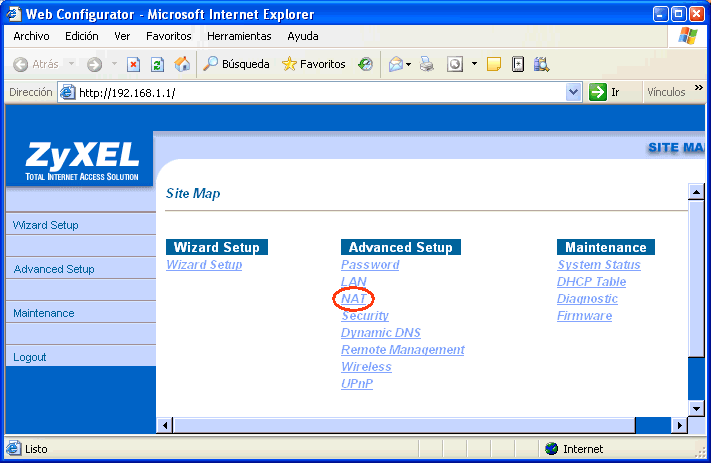Click the Edit page icon
711x463 pixels.
click(455, 64)
